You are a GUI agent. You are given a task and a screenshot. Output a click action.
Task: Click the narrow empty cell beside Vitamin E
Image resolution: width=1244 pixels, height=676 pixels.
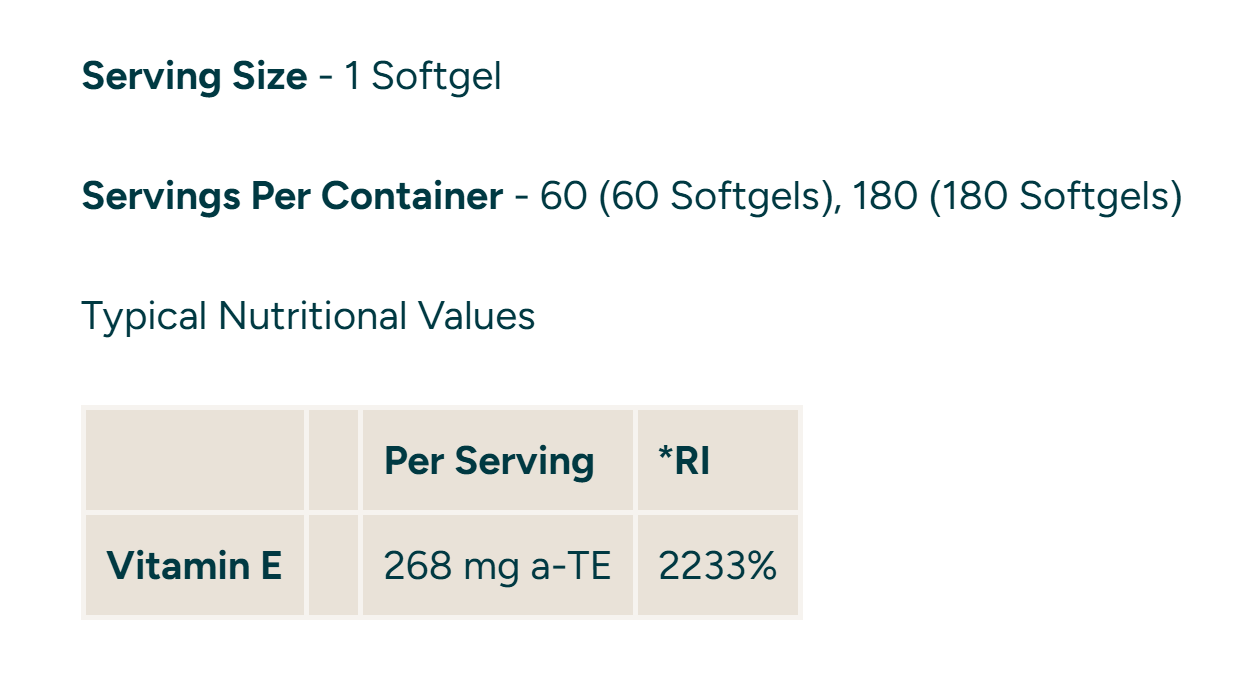click(x=333, y=566)
